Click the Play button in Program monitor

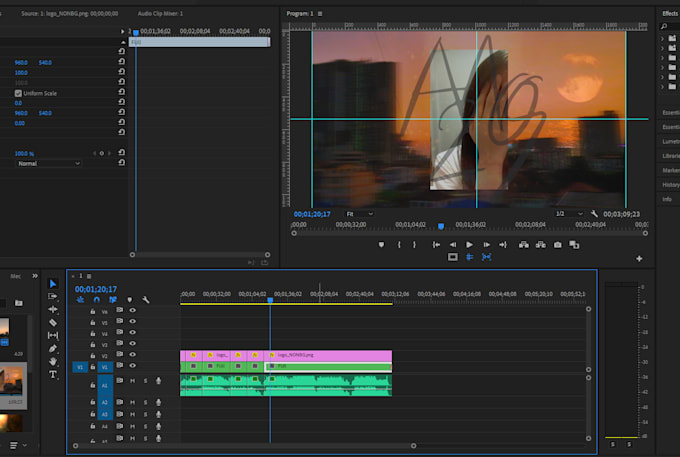pos(469,244)
